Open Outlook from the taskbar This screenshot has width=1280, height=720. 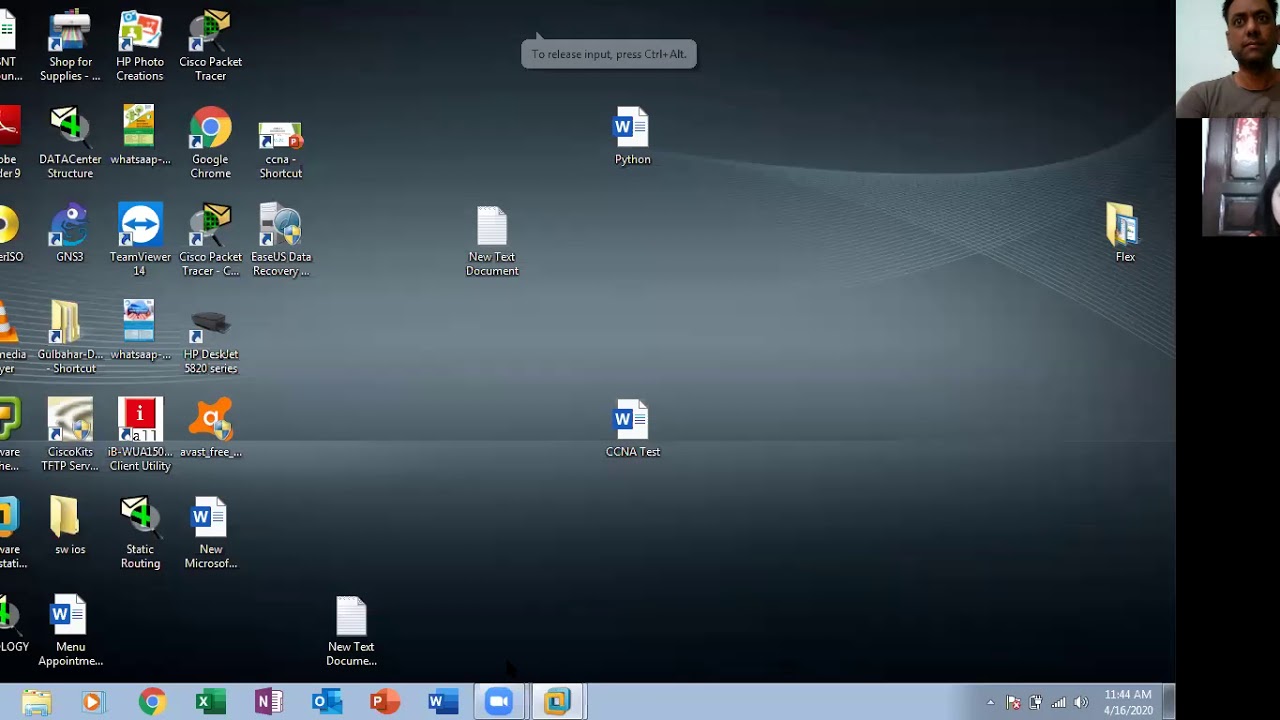pyautogui.click(x=326, y=702)
